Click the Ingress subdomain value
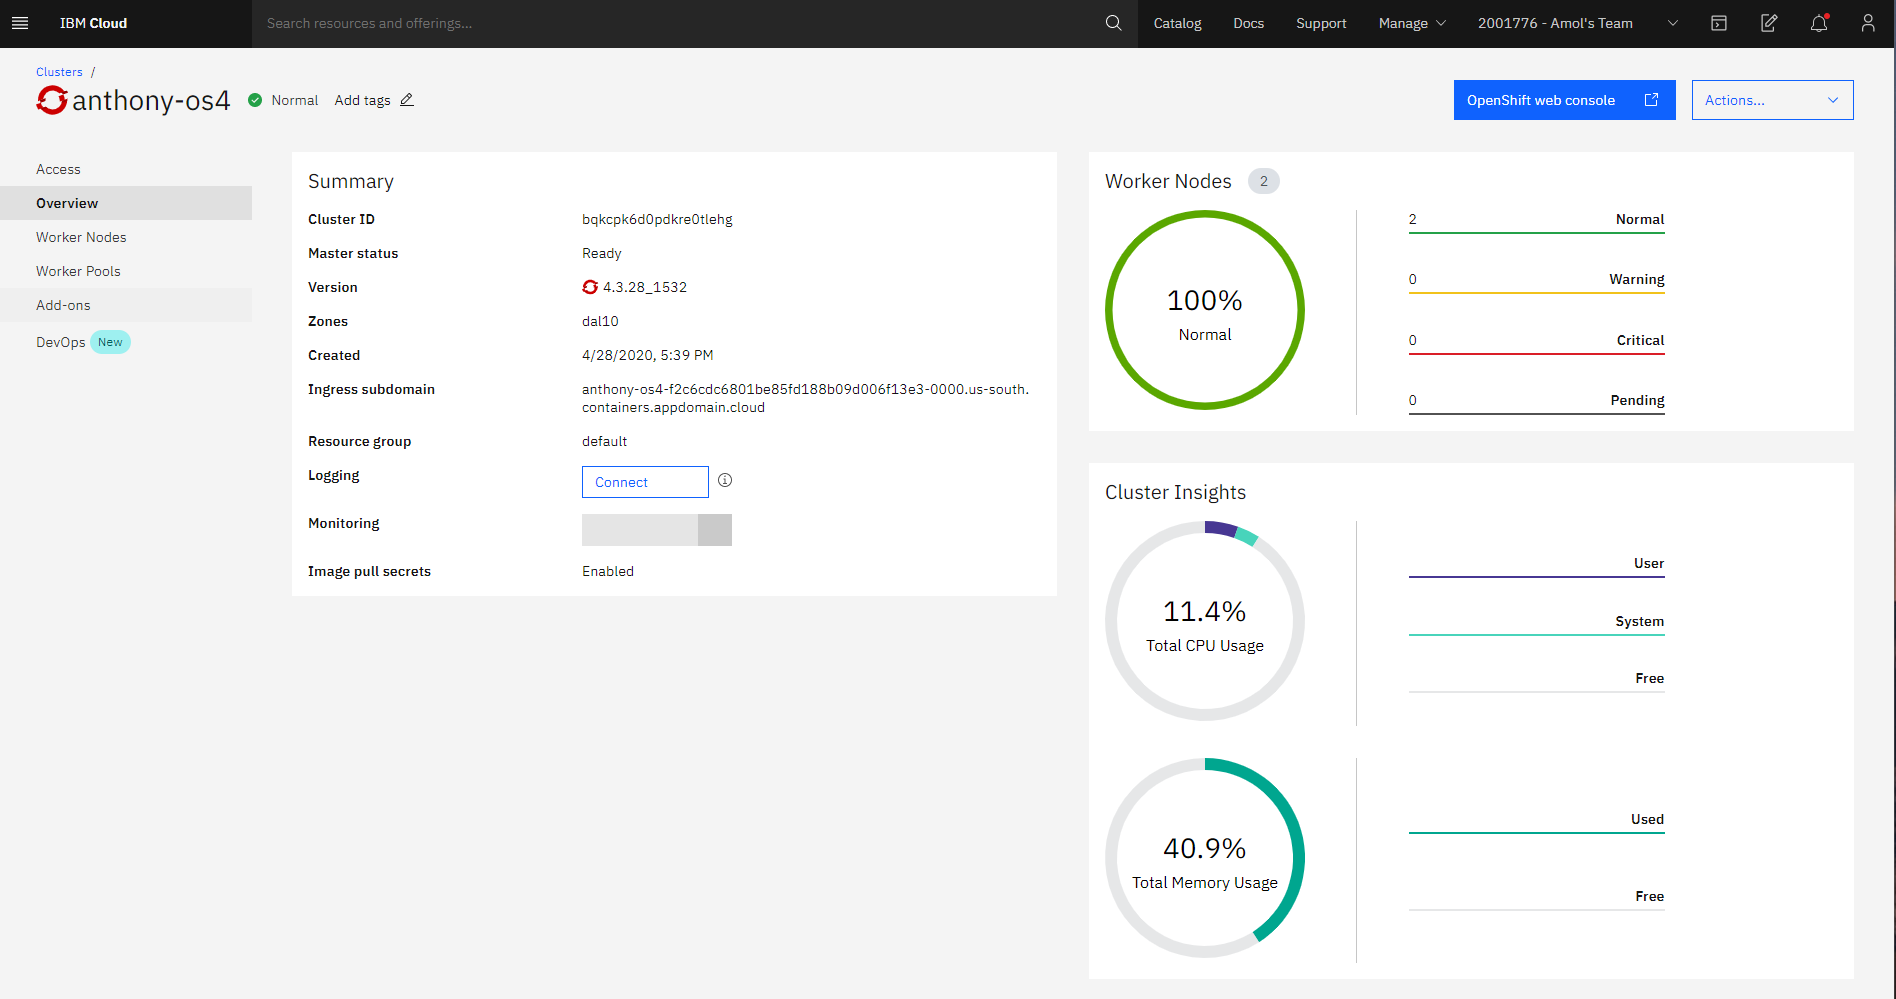 tap(806, 398)
